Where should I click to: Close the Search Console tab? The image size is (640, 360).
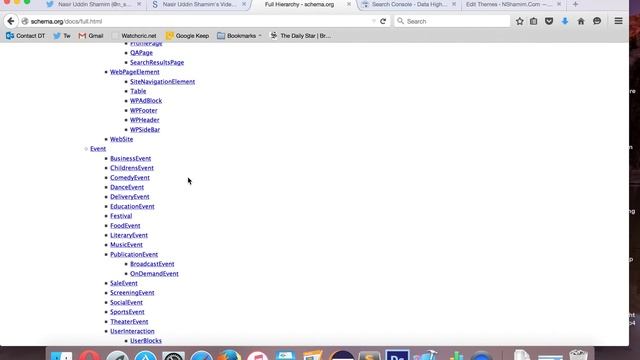[453, 4]
